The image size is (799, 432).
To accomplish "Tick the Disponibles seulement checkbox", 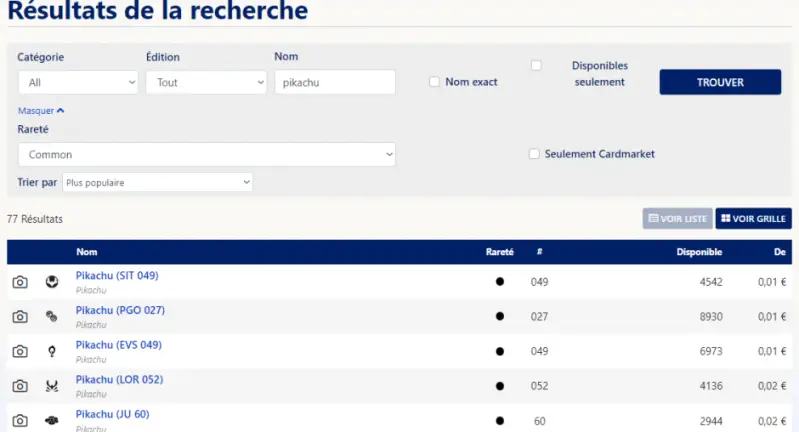I will pyautogui.click(x=536, y=65).
